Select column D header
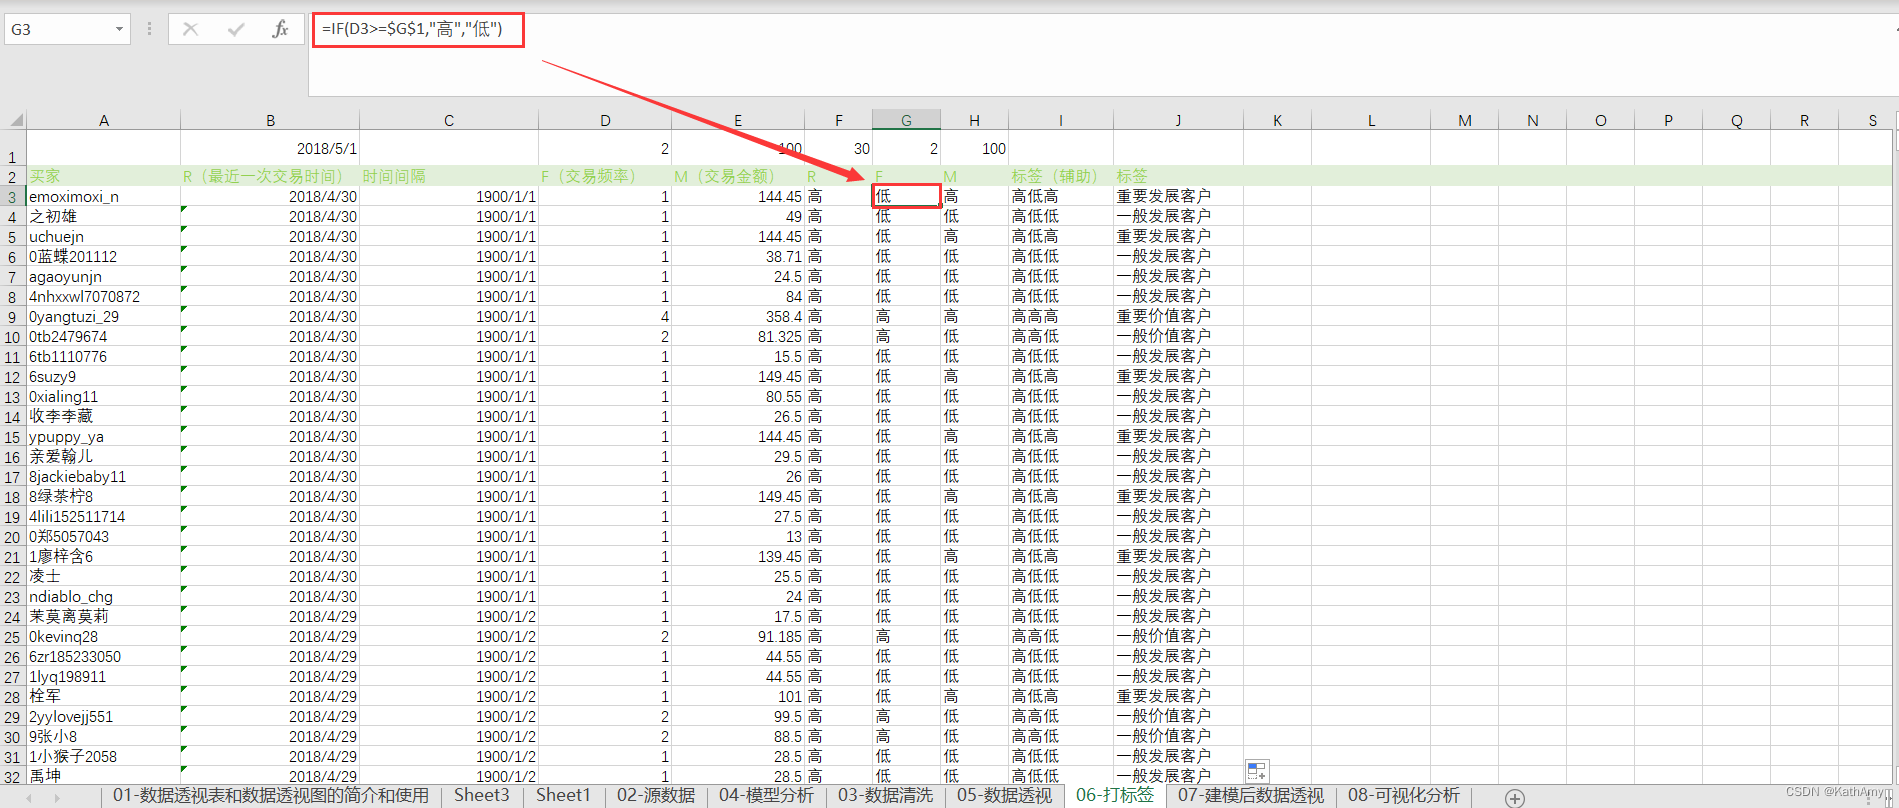The width and height of the screenshot is (1899, 808). pos(605,120)
